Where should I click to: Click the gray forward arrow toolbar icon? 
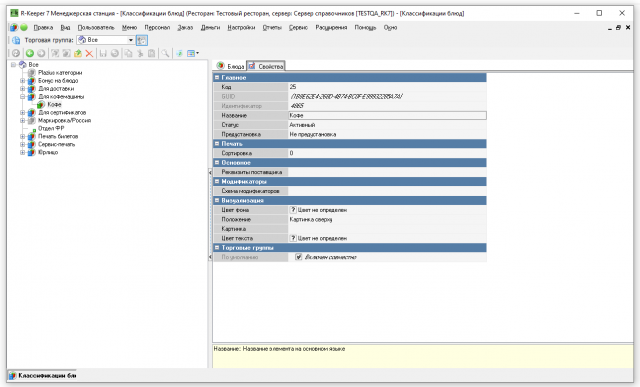(41, 53)
